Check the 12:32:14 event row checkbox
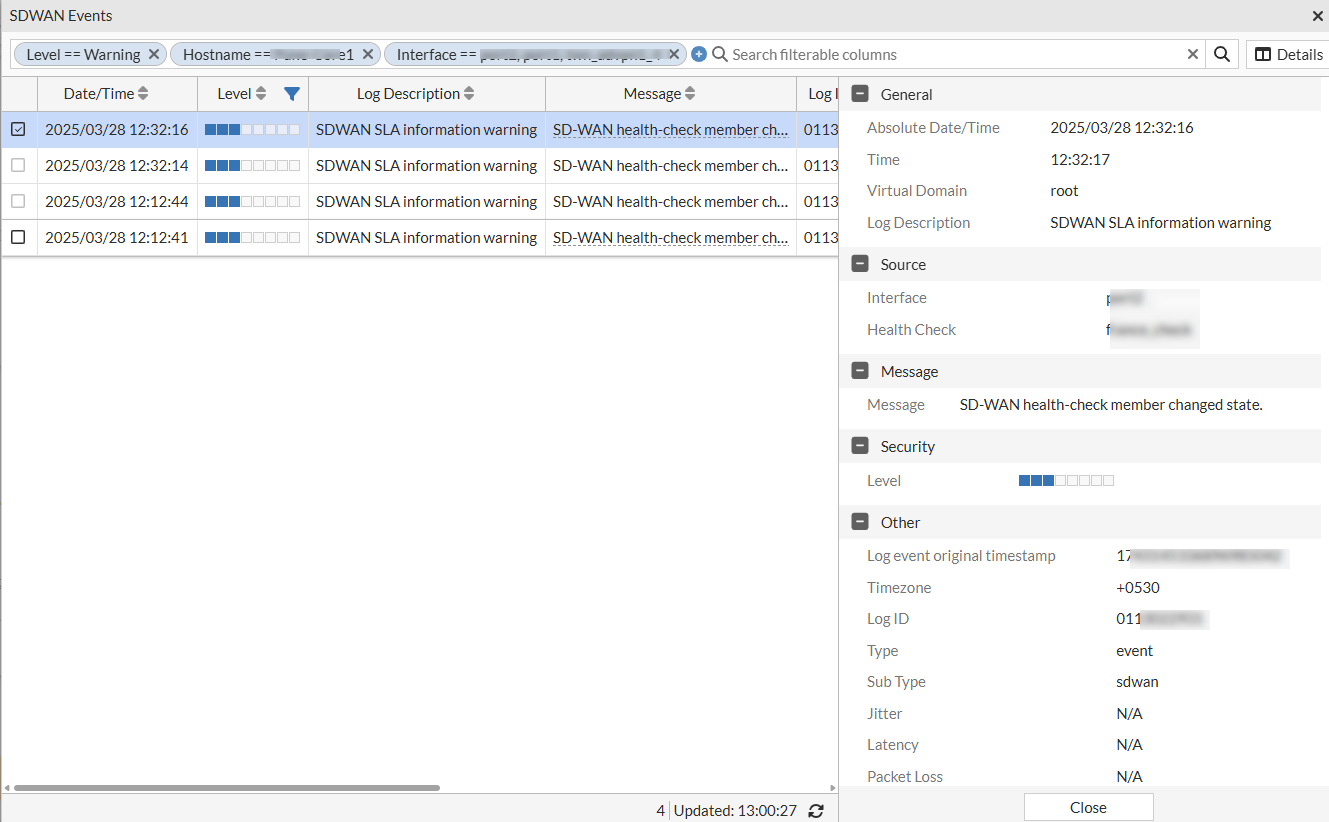Image resolution: width=1329 pixels, height=822 pixels. (18, 165)
